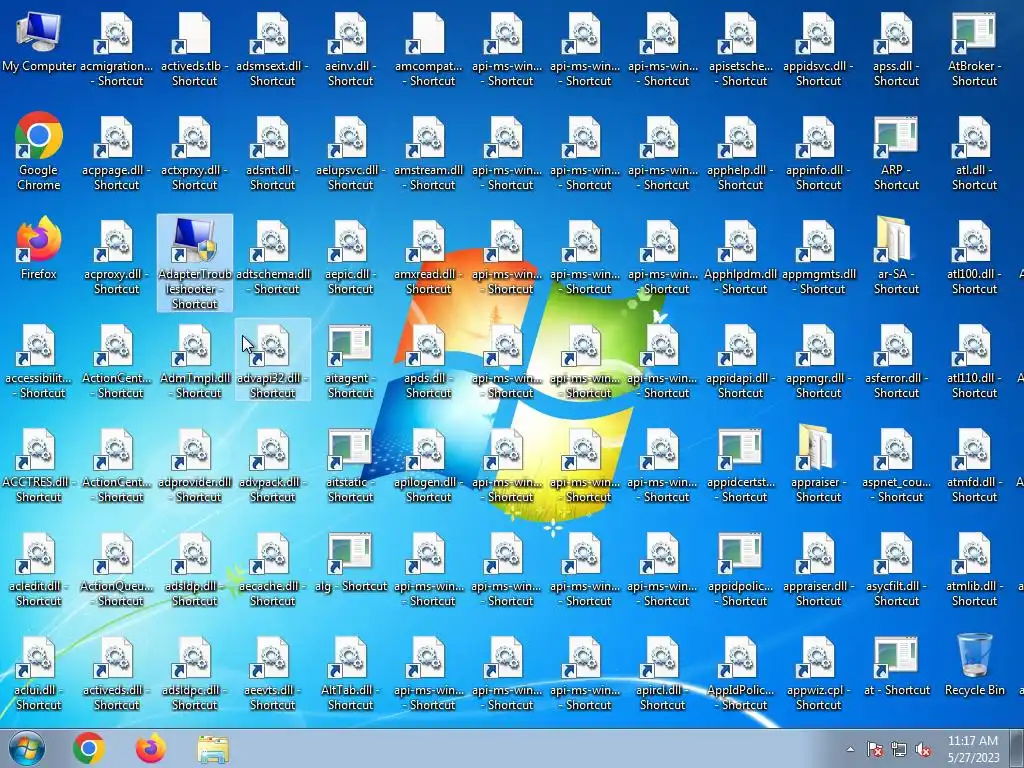
Task: Select the AdmTmpl.dll shortcut
Action: (195, 360)
